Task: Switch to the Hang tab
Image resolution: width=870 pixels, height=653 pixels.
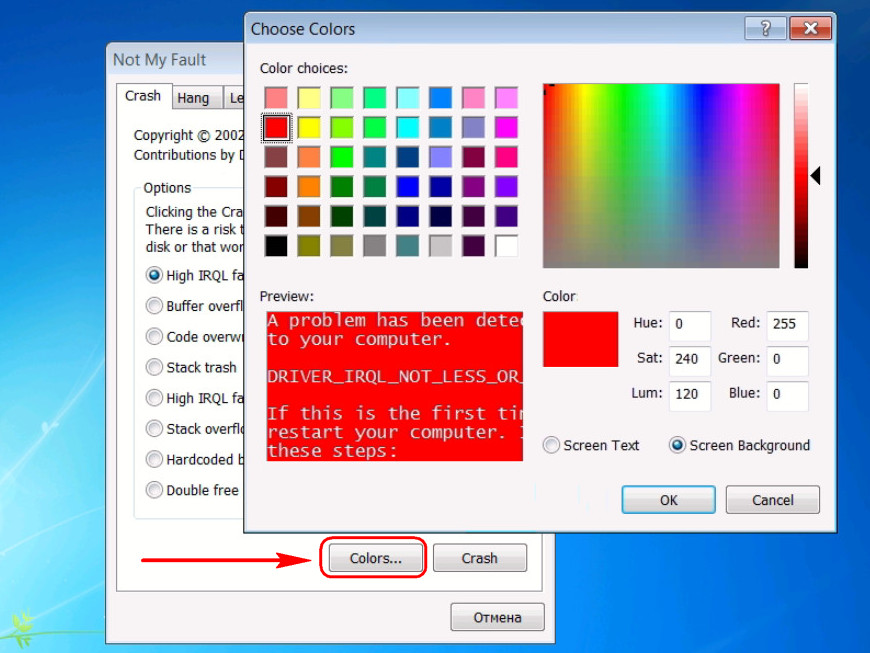Action: (x=193, y=98)
